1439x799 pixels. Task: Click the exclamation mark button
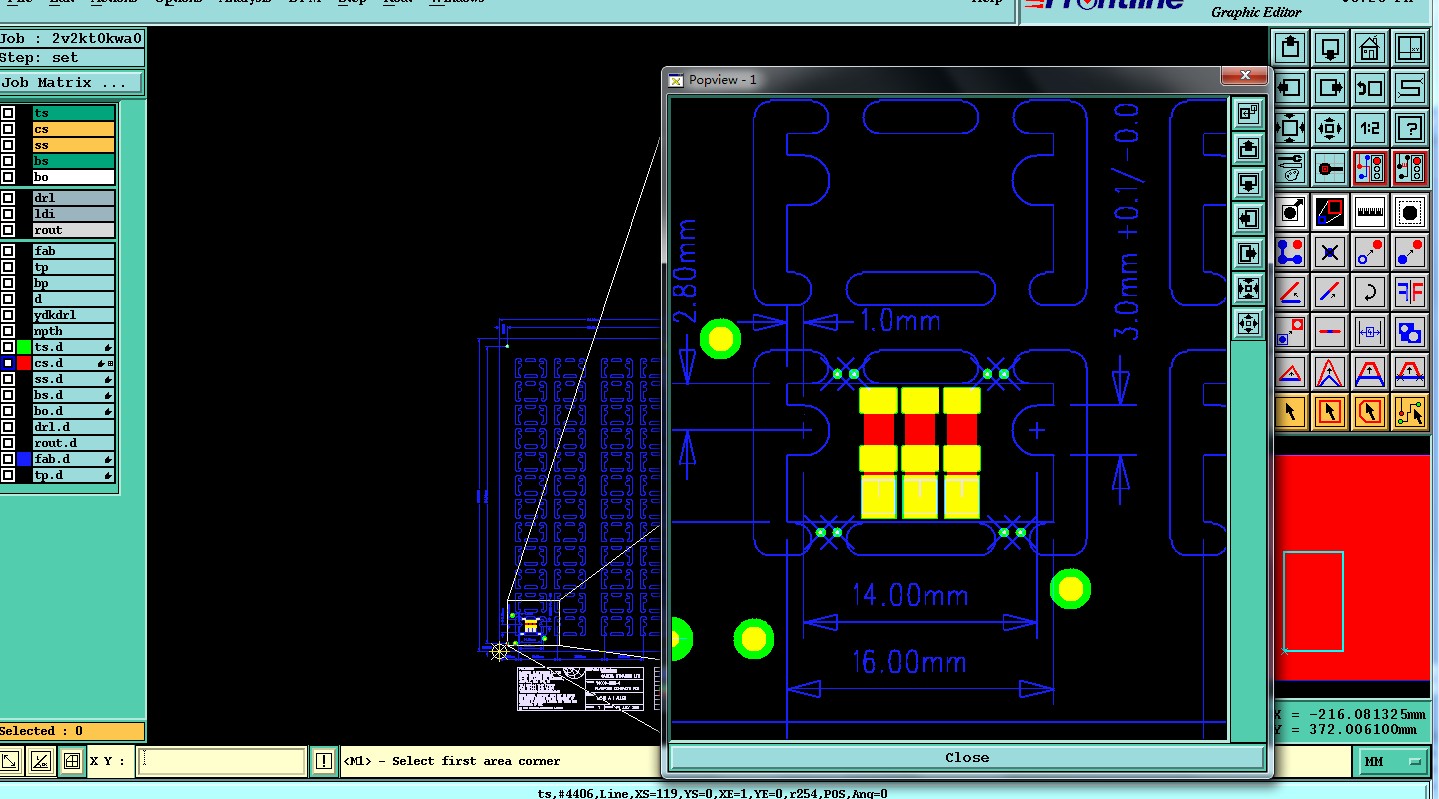(x=323, y=761)
